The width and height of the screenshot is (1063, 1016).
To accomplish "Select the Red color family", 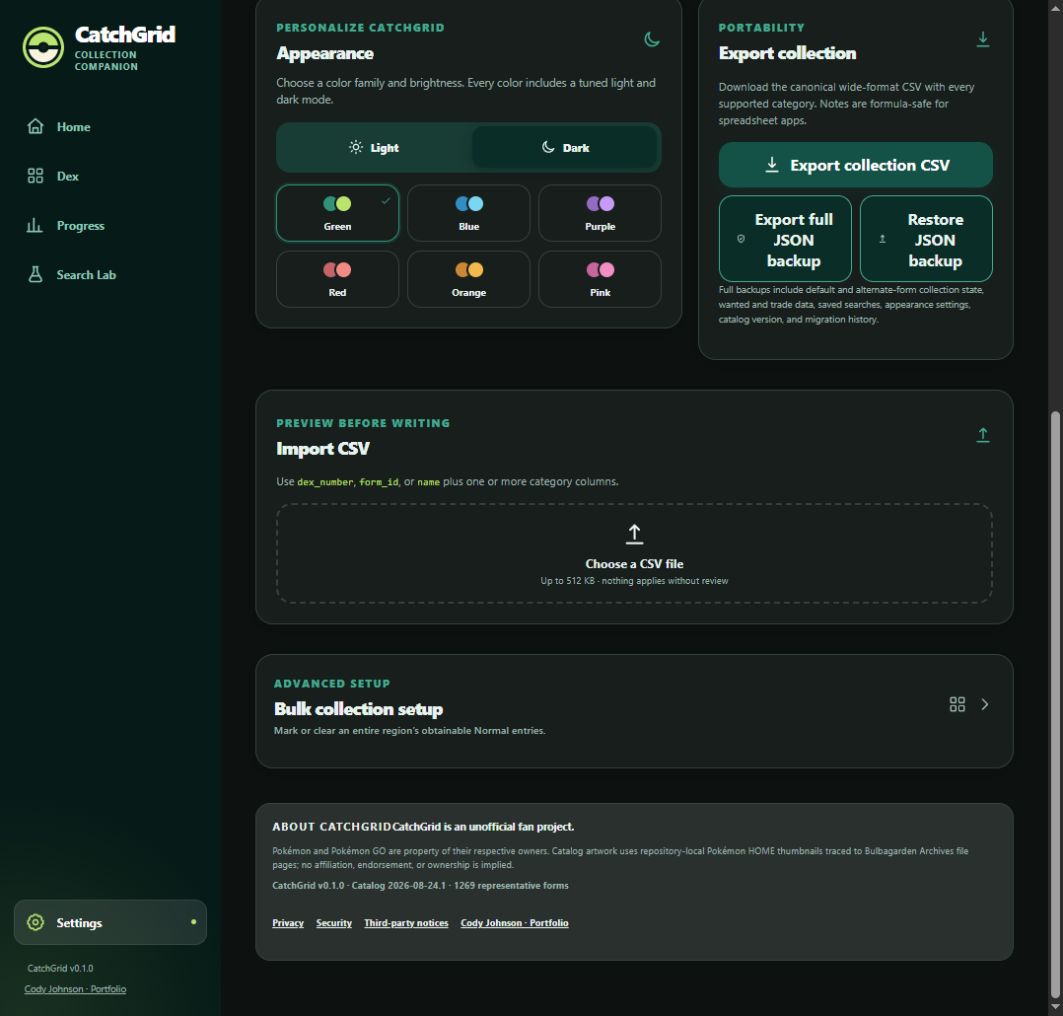I will [x=337, y=279].
